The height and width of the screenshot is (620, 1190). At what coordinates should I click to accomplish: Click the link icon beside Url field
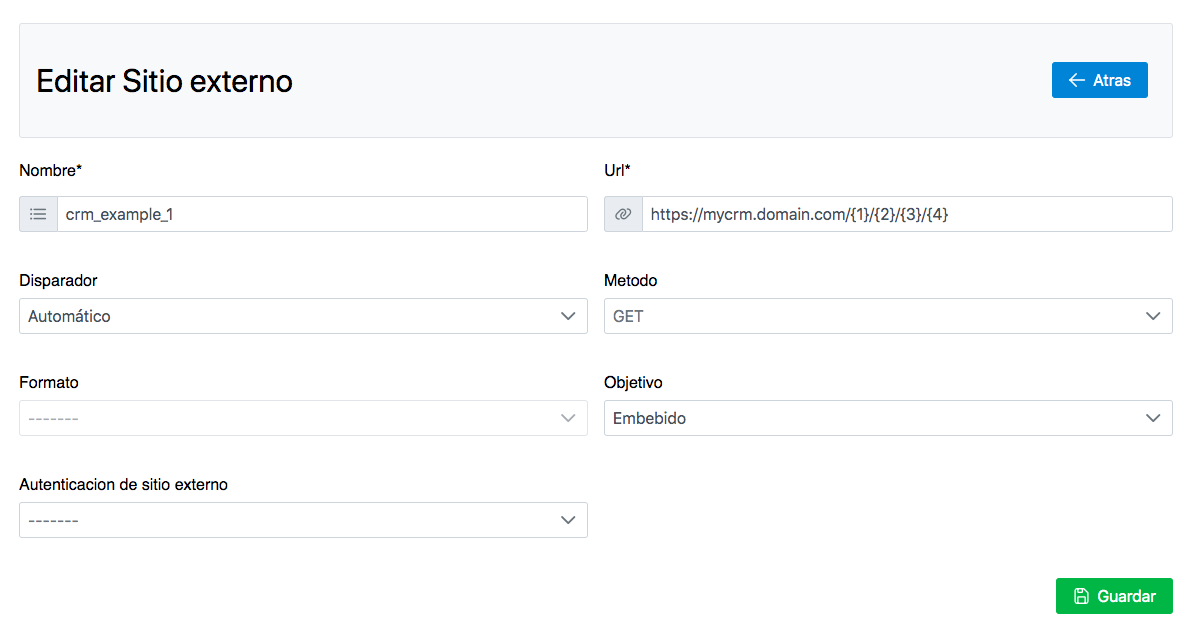tap(623, 214)
